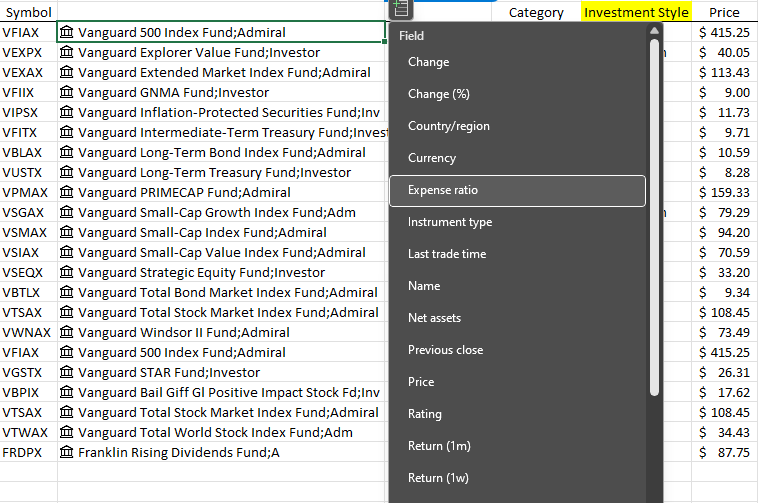Select Currency field
The image size is (758, 503).
[x=517, y=158]
